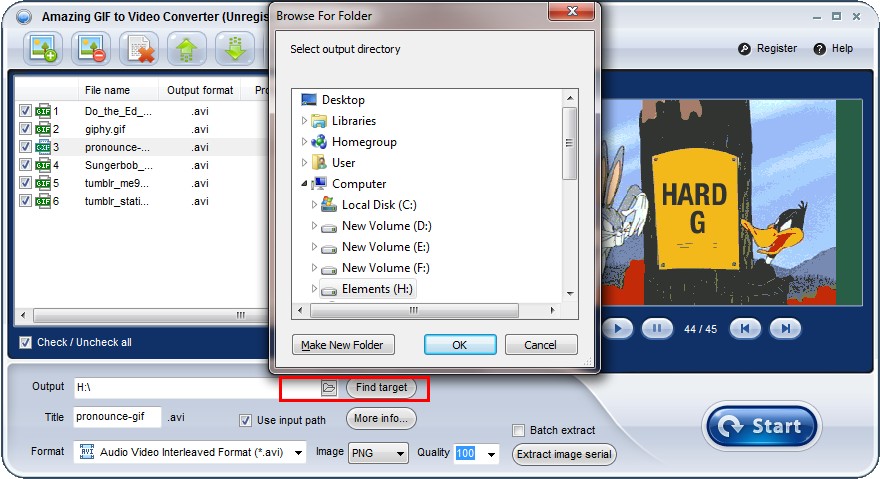Click the Clear file list toolbar icon

[139, 48]
